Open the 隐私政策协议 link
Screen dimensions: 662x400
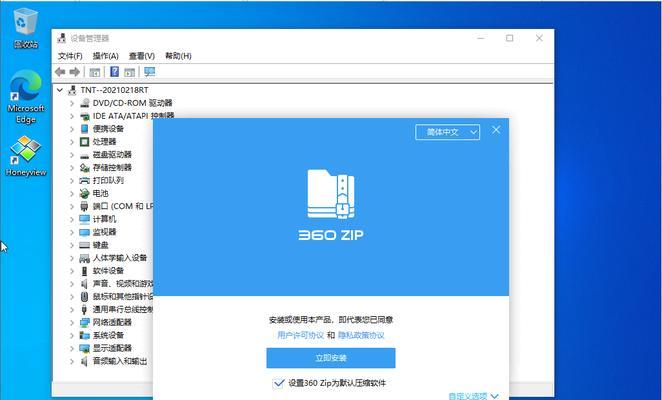coord(361,335)
